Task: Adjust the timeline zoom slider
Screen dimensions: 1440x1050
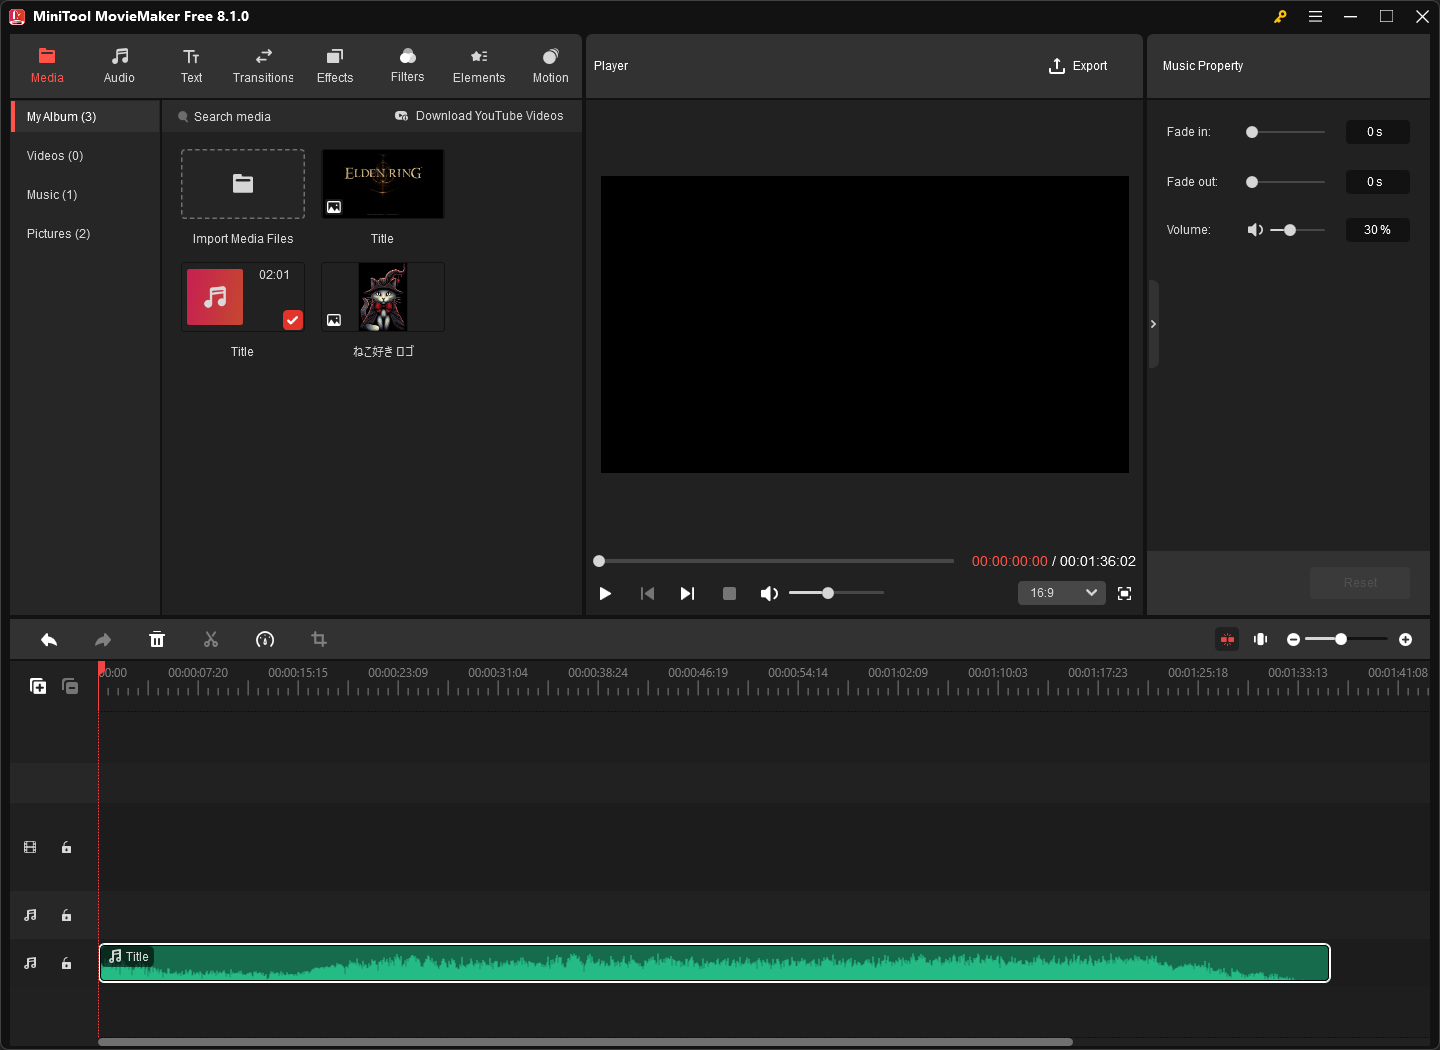Action: [x=1346, y=639]
